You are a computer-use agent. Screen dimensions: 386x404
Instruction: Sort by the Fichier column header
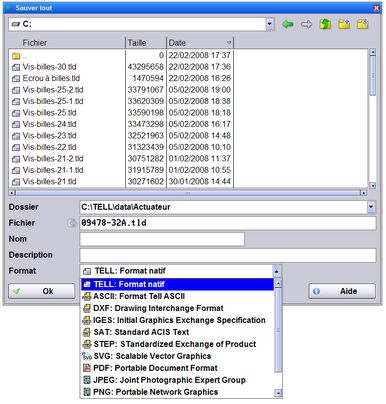click(x=67, y=43)
